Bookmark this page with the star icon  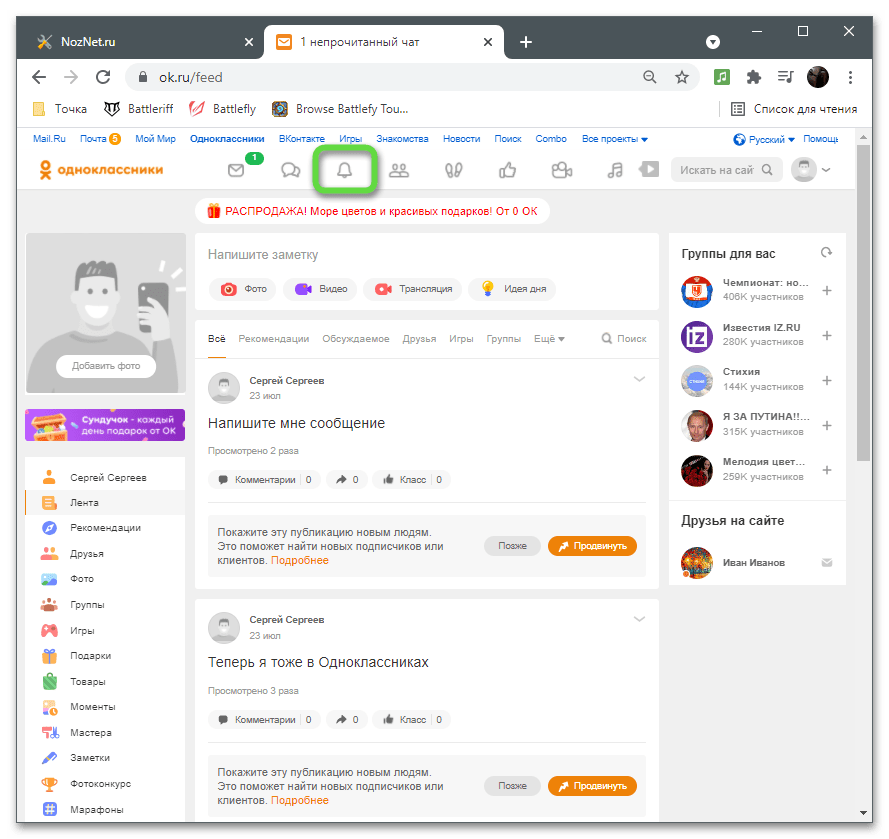682,77
